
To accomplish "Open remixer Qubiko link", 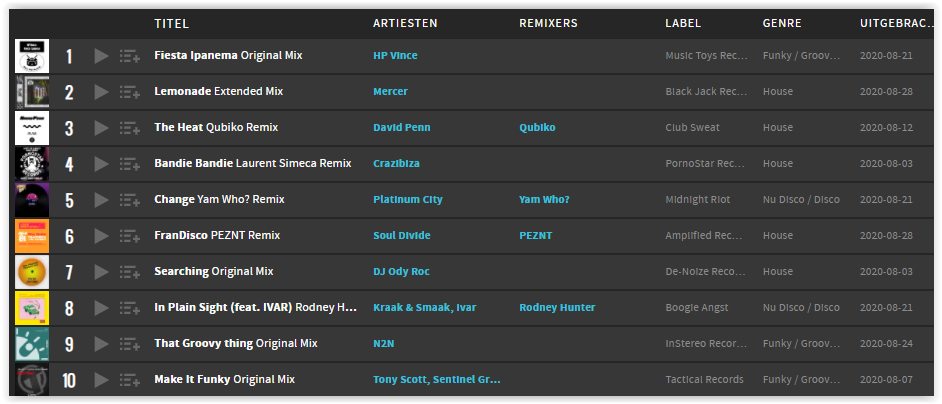I will (537, 127).
